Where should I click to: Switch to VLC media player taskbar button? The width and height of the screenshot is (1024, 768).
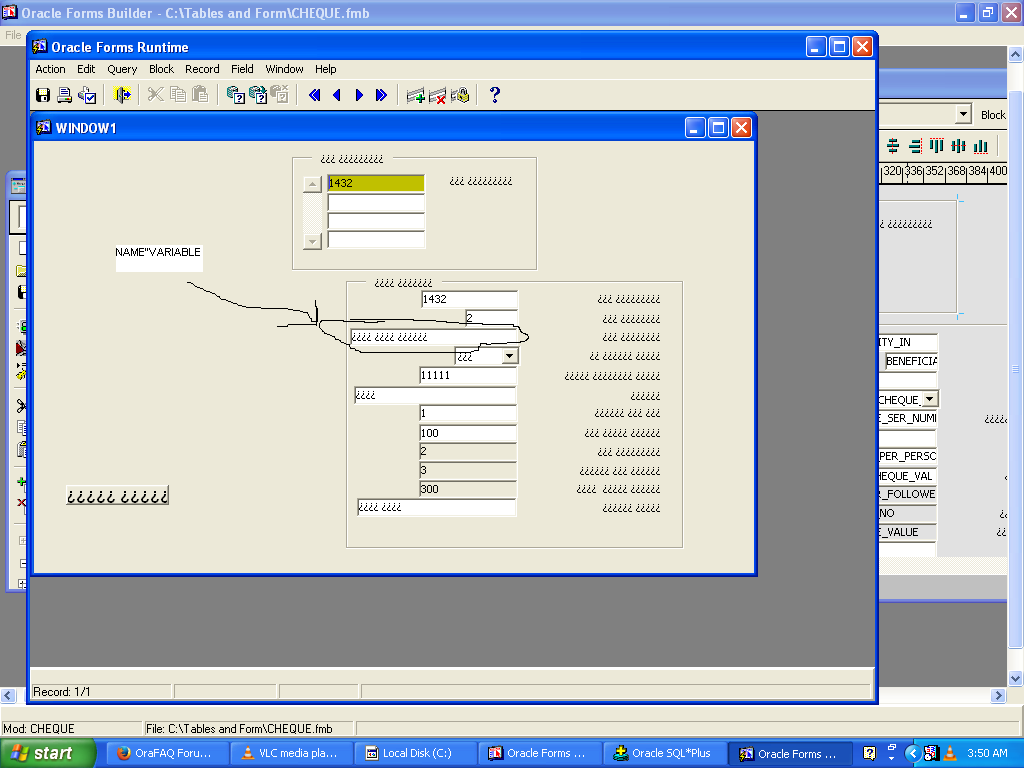point(292,753)
